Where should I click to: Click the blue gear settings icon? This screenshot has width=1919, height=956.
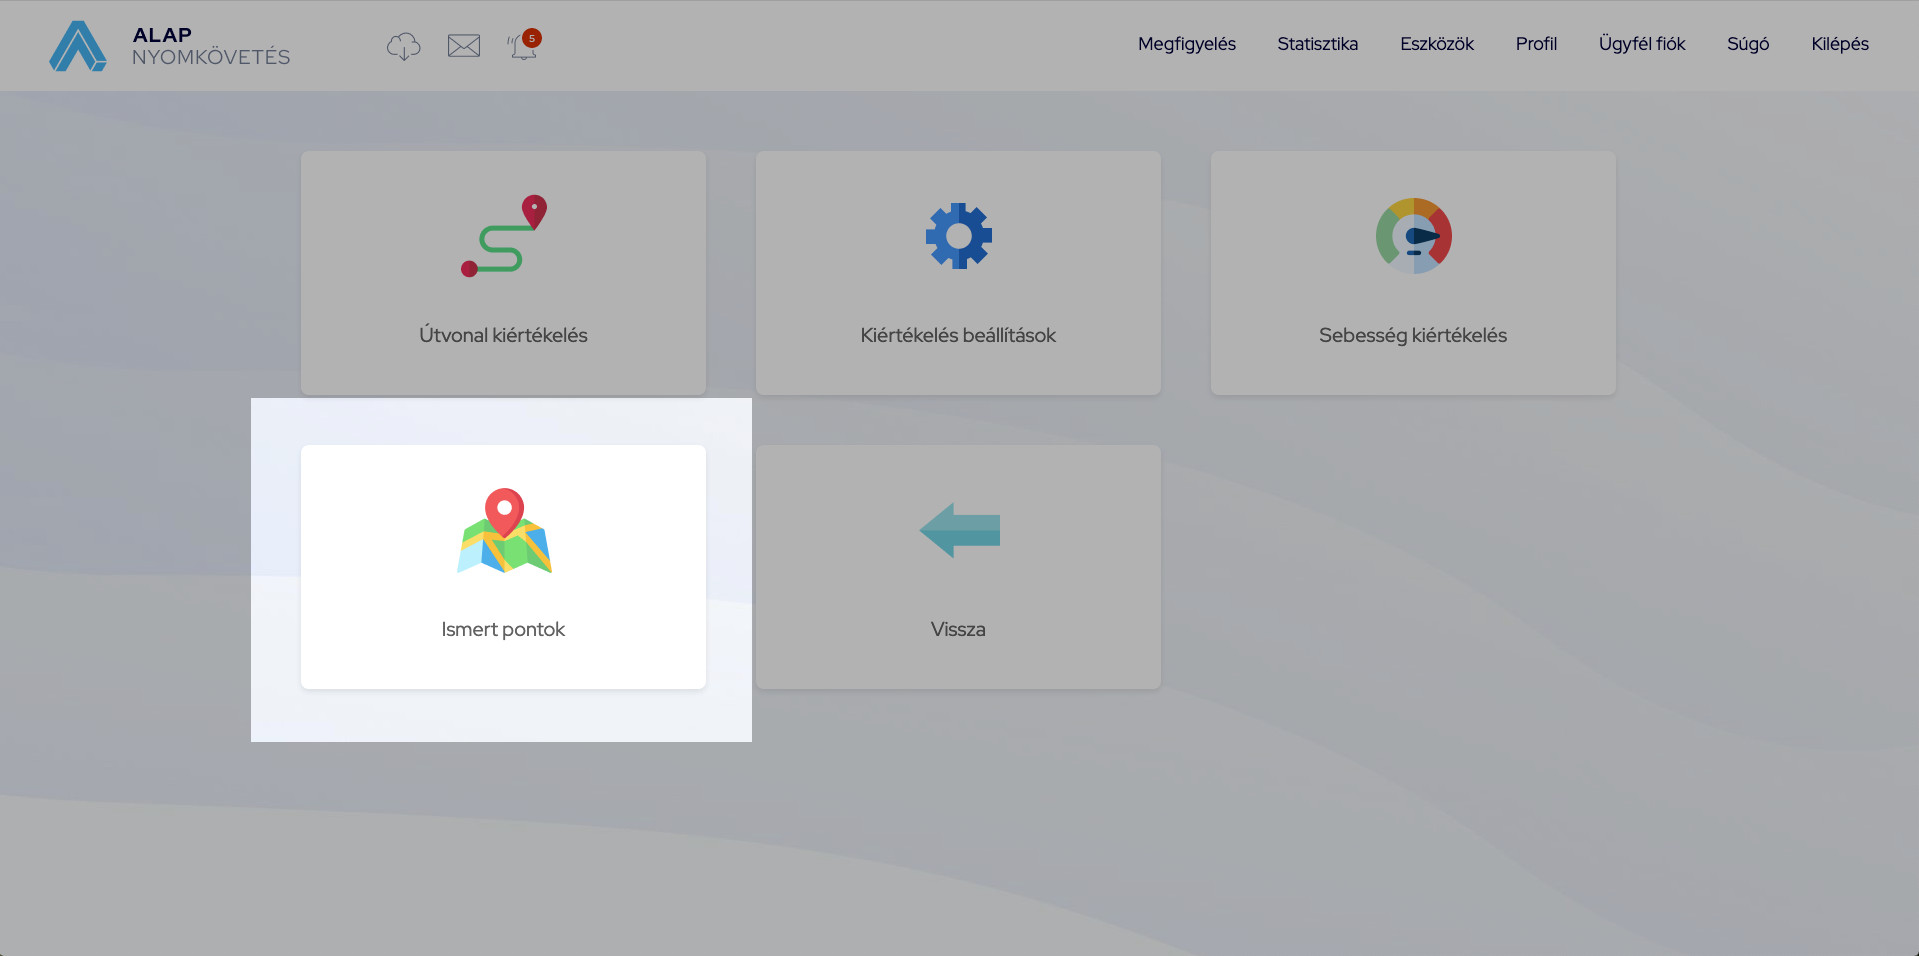pos(958,236)
